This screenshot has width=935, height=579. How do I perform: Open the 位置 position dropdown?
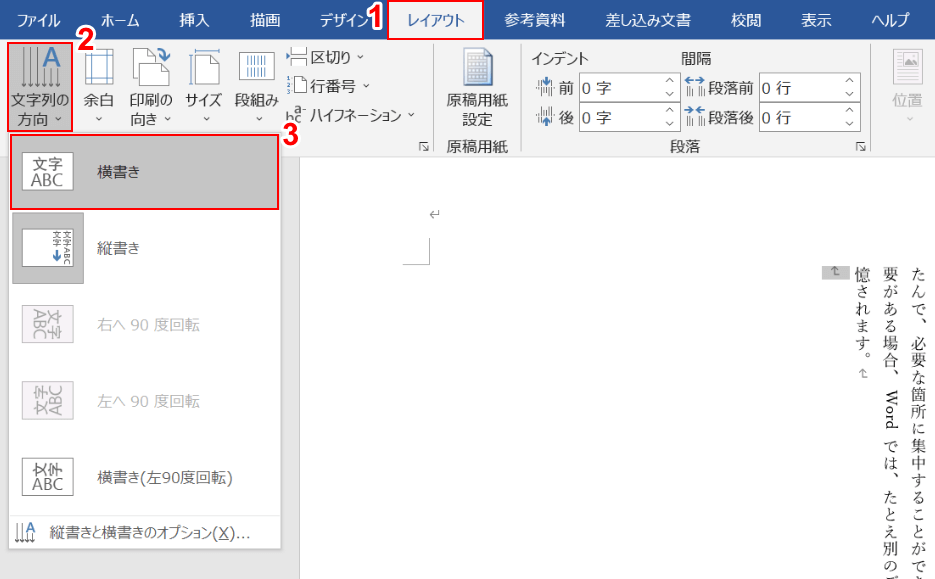[908, 87]
